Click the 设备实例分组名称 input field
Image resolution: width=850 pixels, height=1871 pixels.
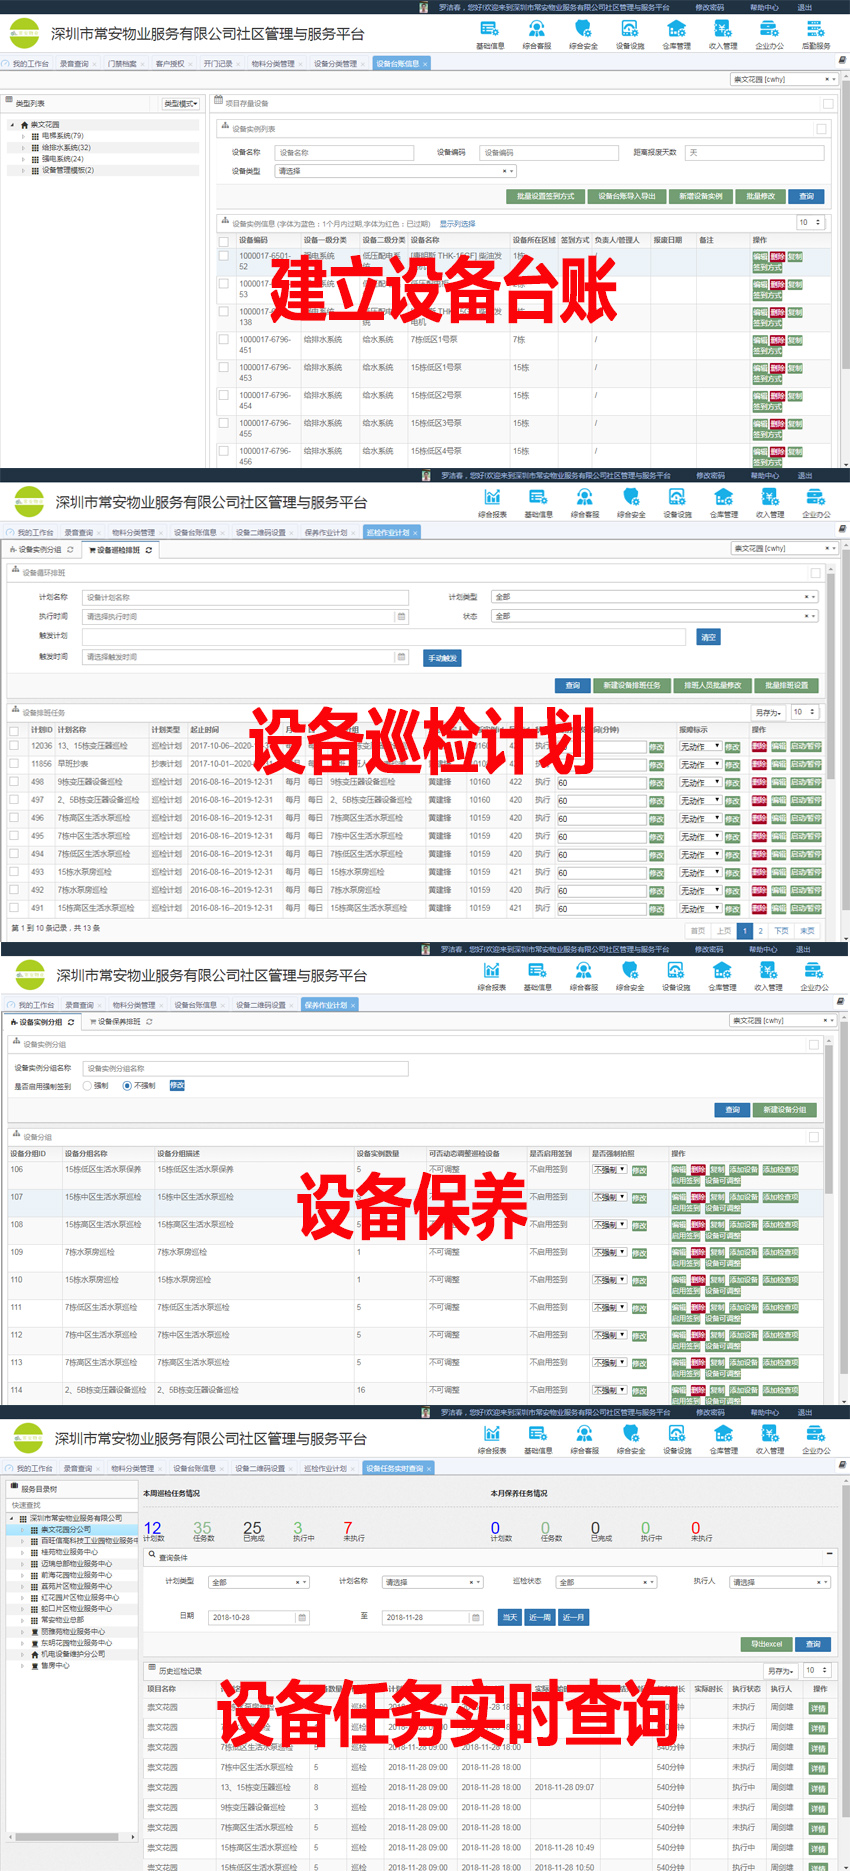click(x=245, y=1068)
